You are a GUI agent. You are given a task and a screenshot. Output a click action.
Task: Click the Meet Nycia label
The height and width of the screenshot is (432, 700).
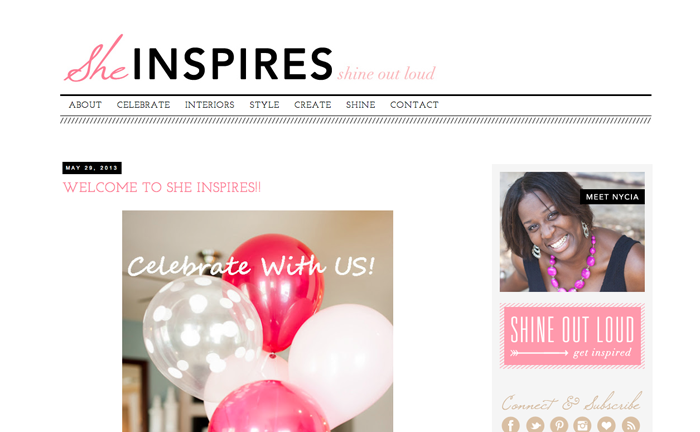pyautogui.click(x=612, y=197)
